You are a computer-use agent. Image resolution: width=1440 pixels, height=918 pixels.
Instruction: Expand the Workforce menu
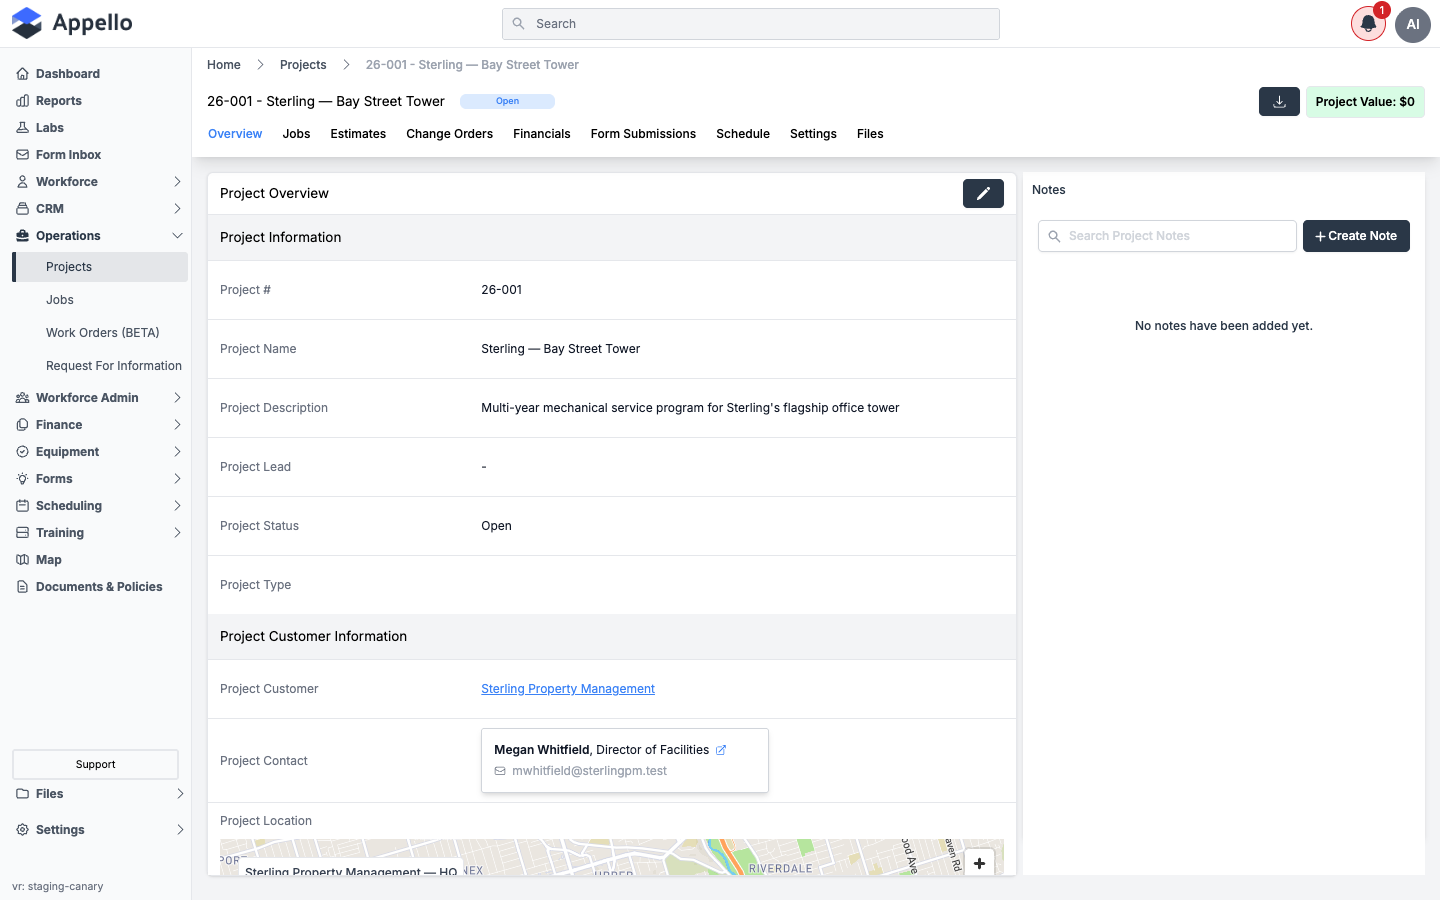(100, 182)
